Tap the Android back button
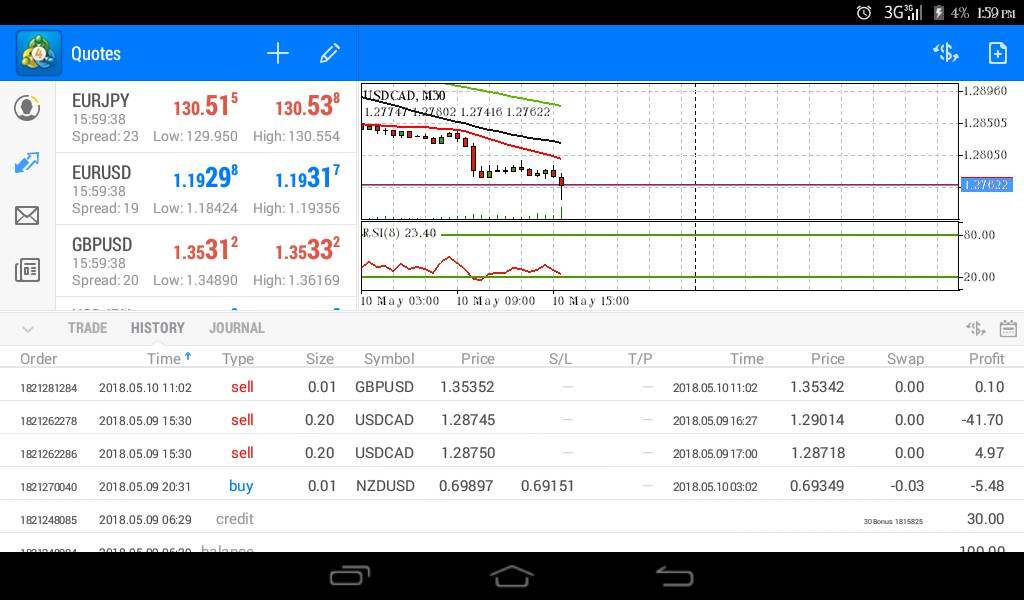This screenshot has height=600, width=1024. (674, 576)
